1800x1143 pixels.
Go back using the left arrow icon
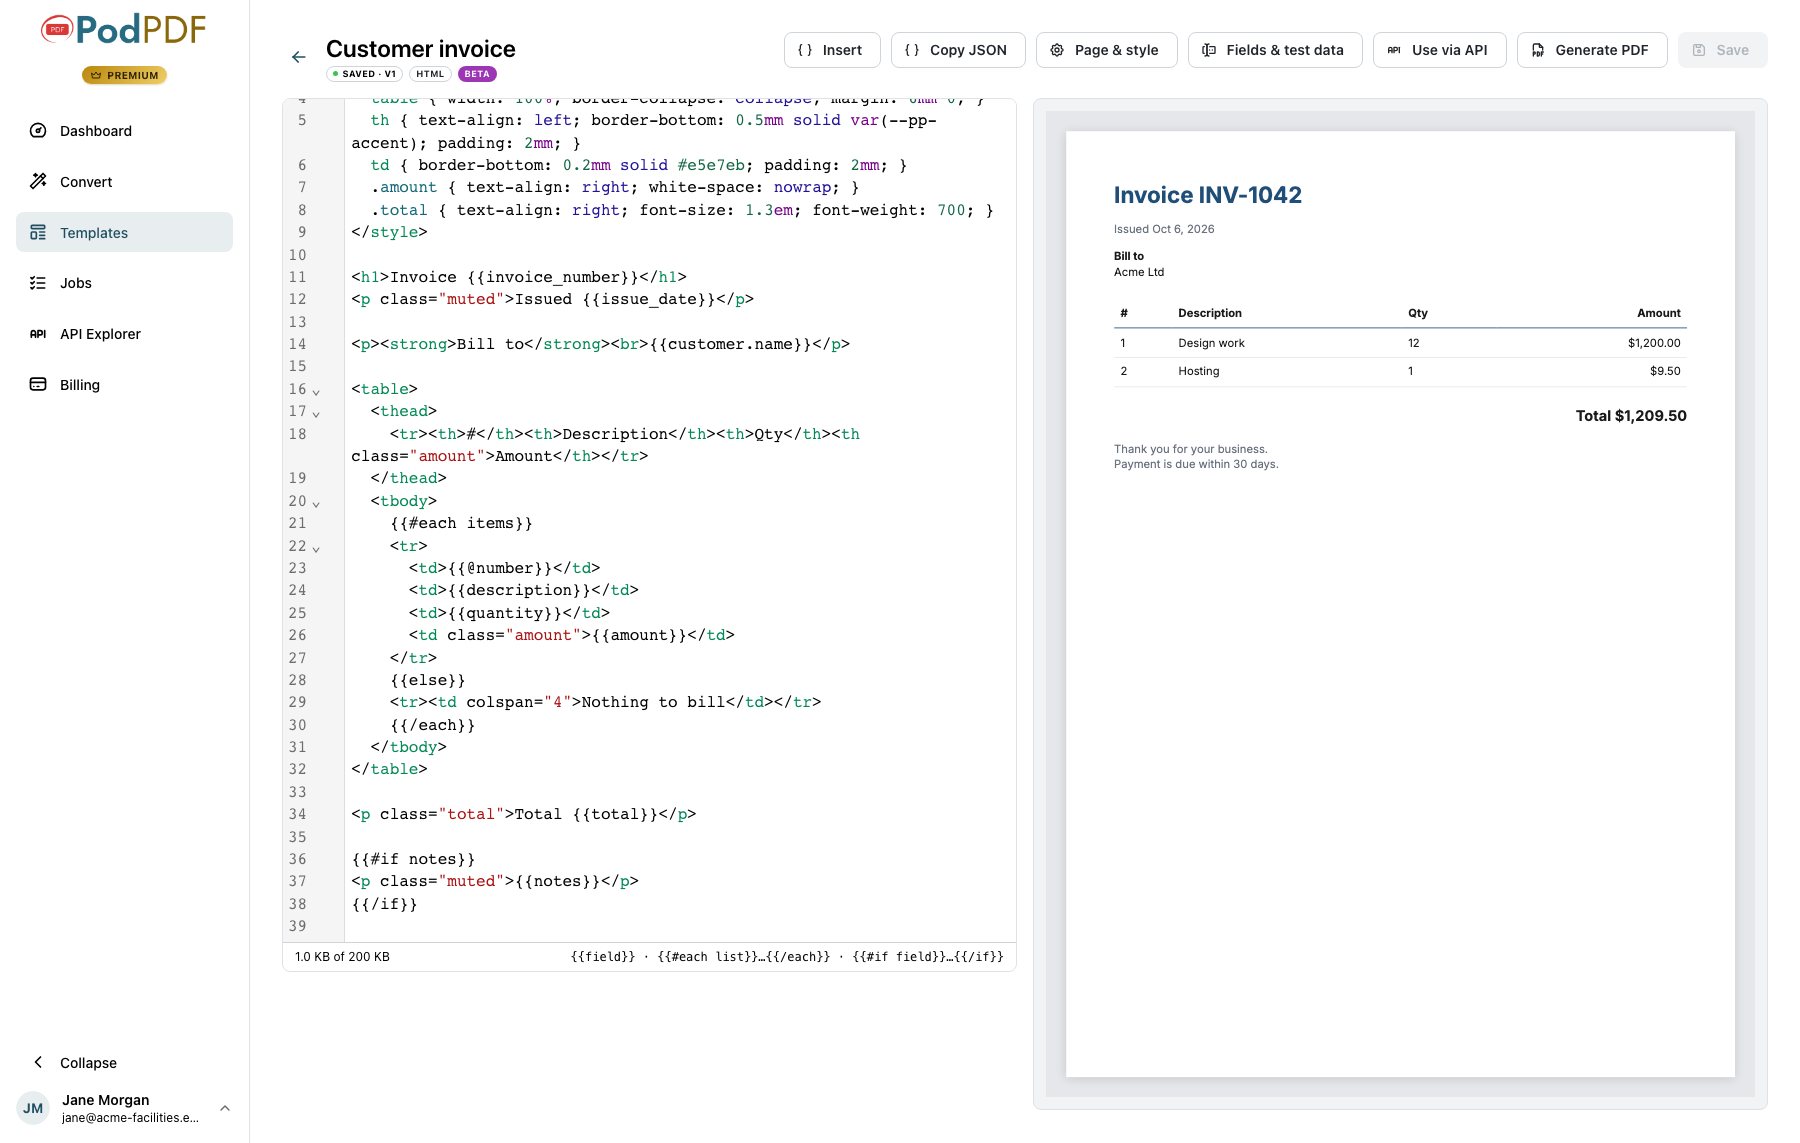point(298,57)
